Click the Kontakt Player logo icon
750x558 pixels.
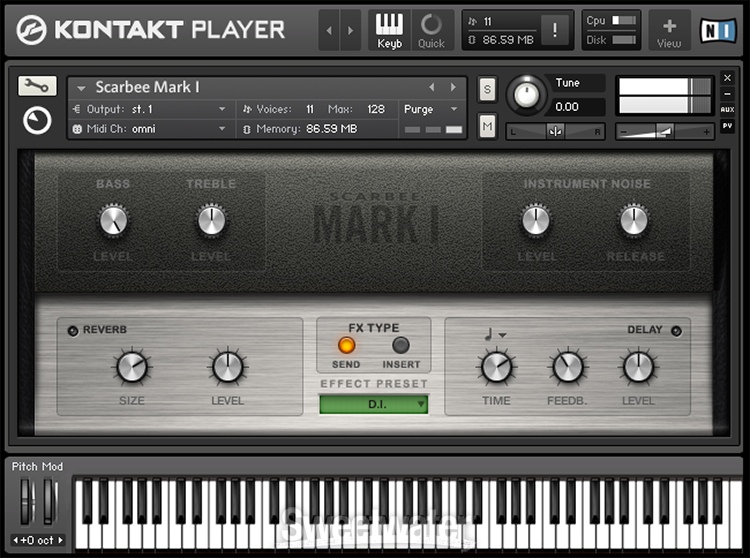(31, 30)
